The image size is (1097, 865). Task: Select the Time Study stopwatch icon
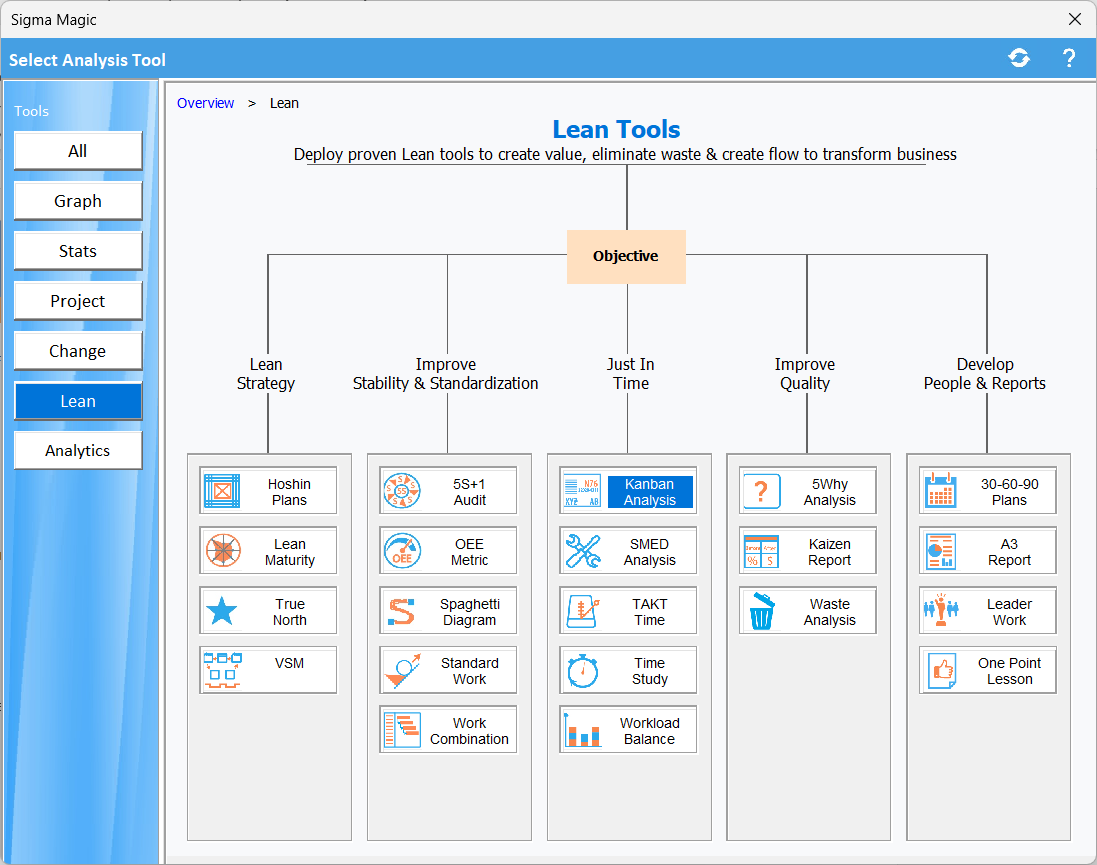[x=582, y=670]
